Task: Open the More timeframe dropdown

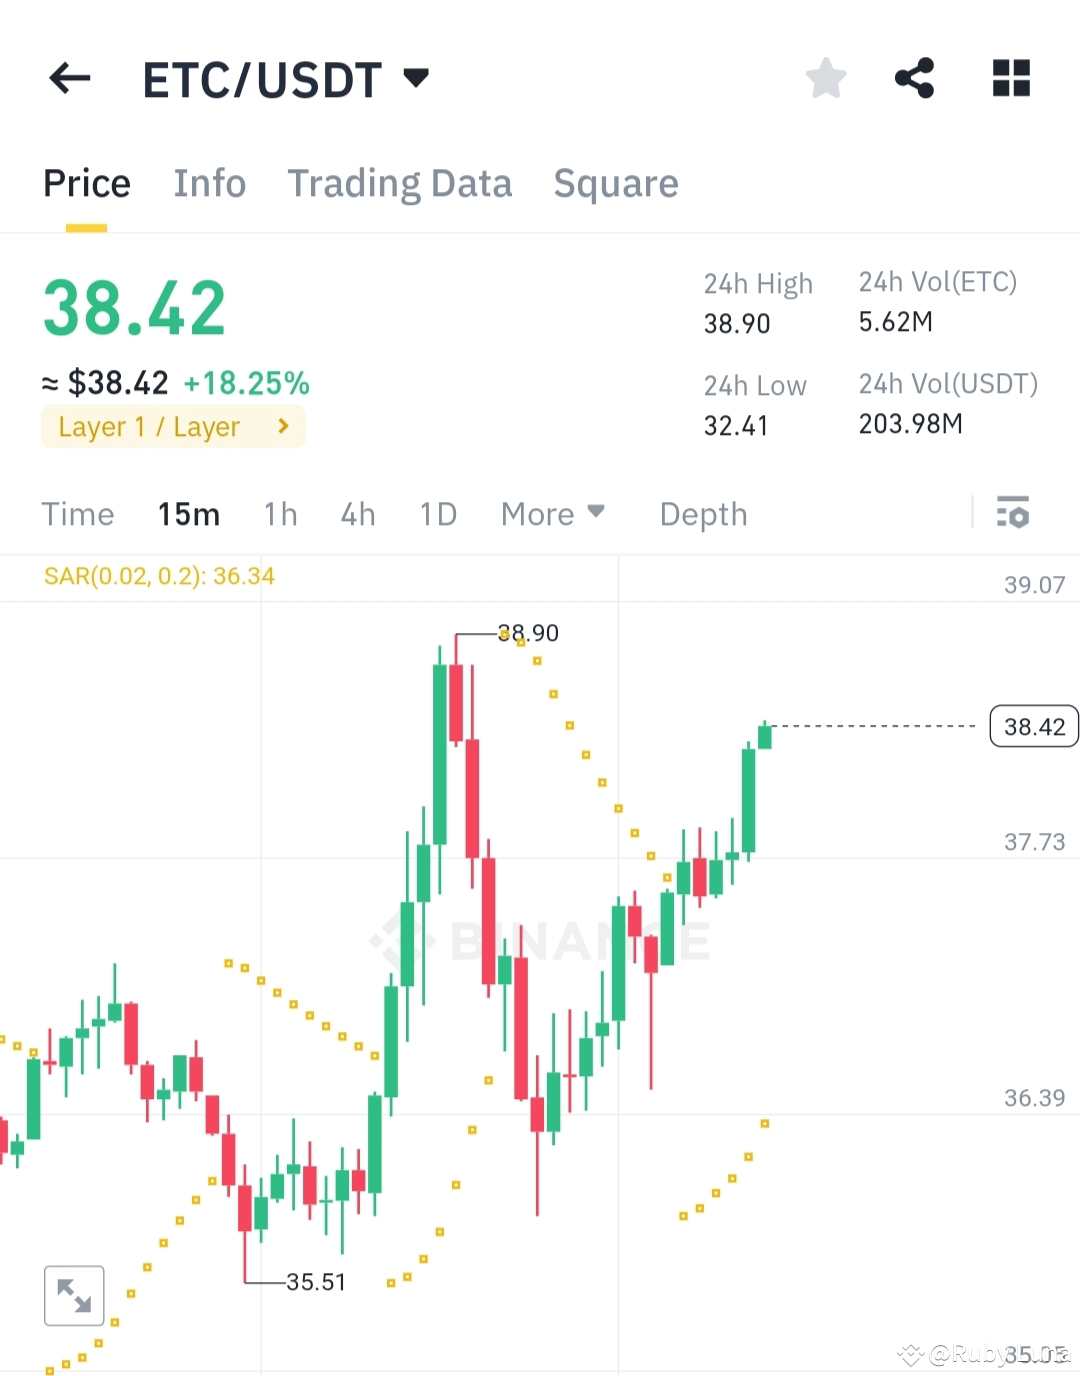Action: 552,513
